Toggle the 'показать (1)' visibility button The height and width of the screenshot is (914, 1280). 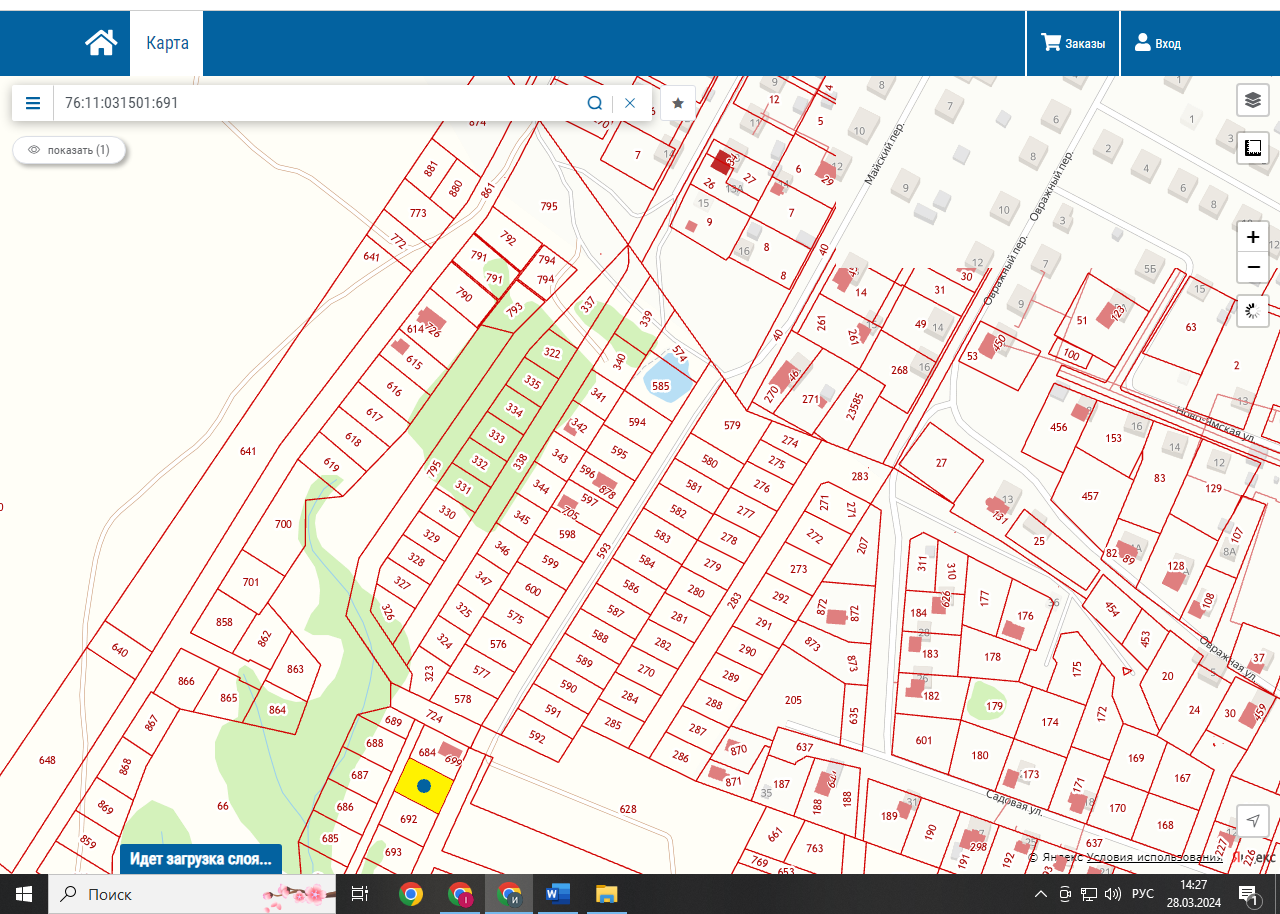[x=69, y=150]
